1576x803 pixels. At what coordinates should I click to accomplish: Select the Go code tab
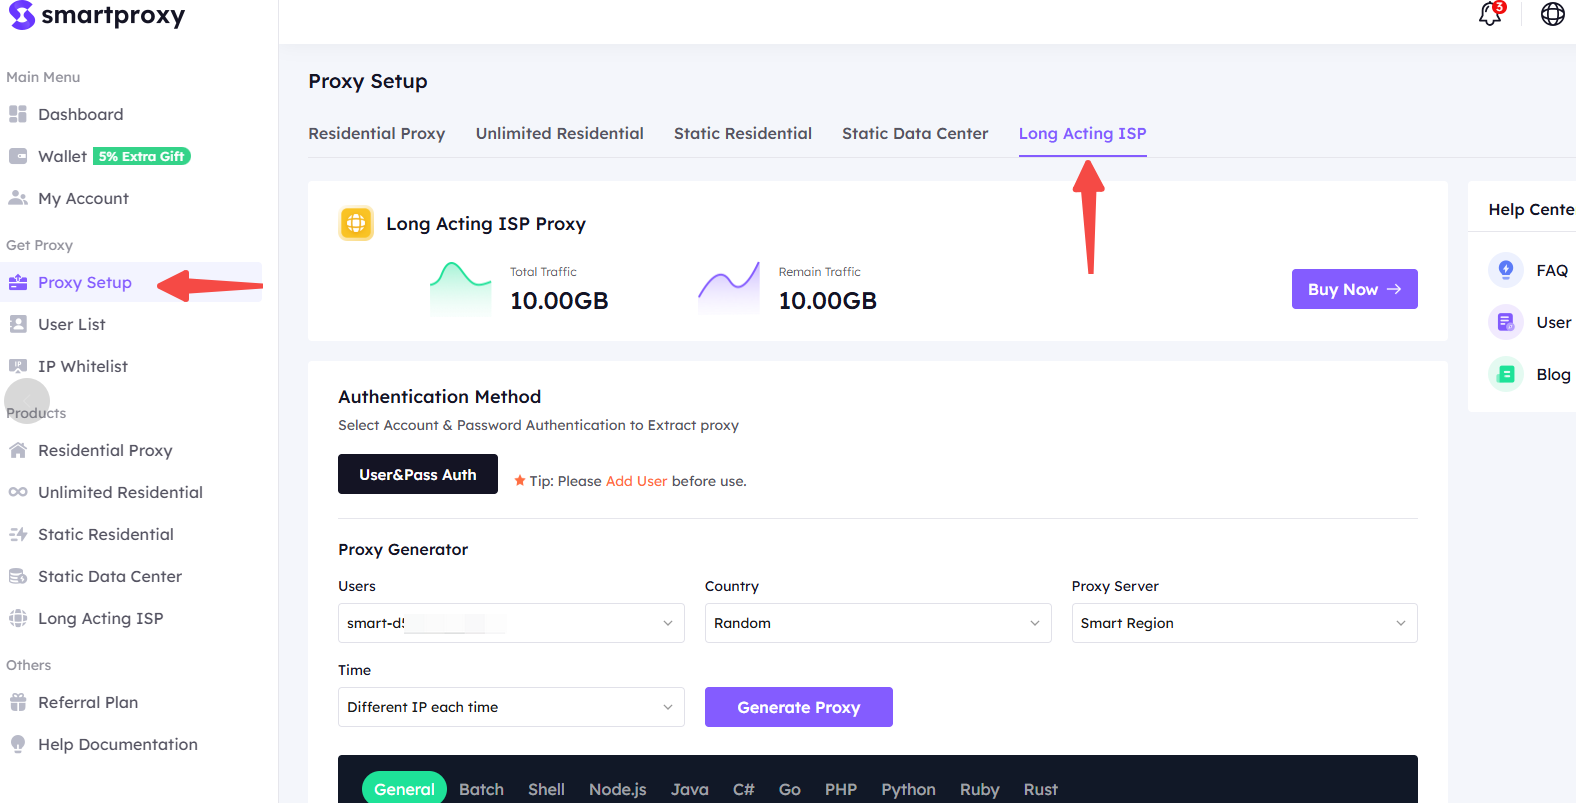[789, 789]
